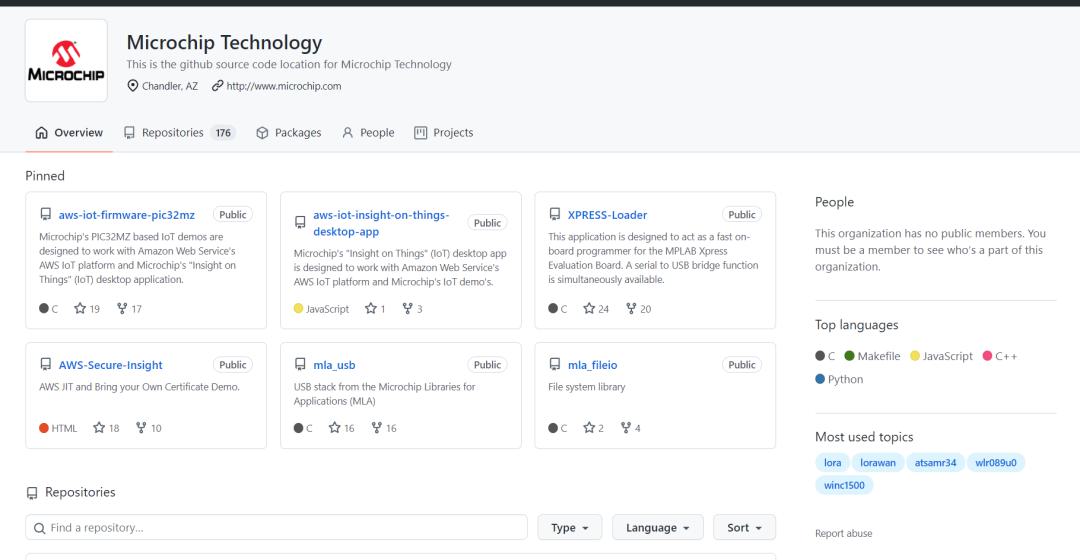Open the AWS-Secure-Insight repository
This screenshot has height=560, width=1080.
(x=110, y=365)
